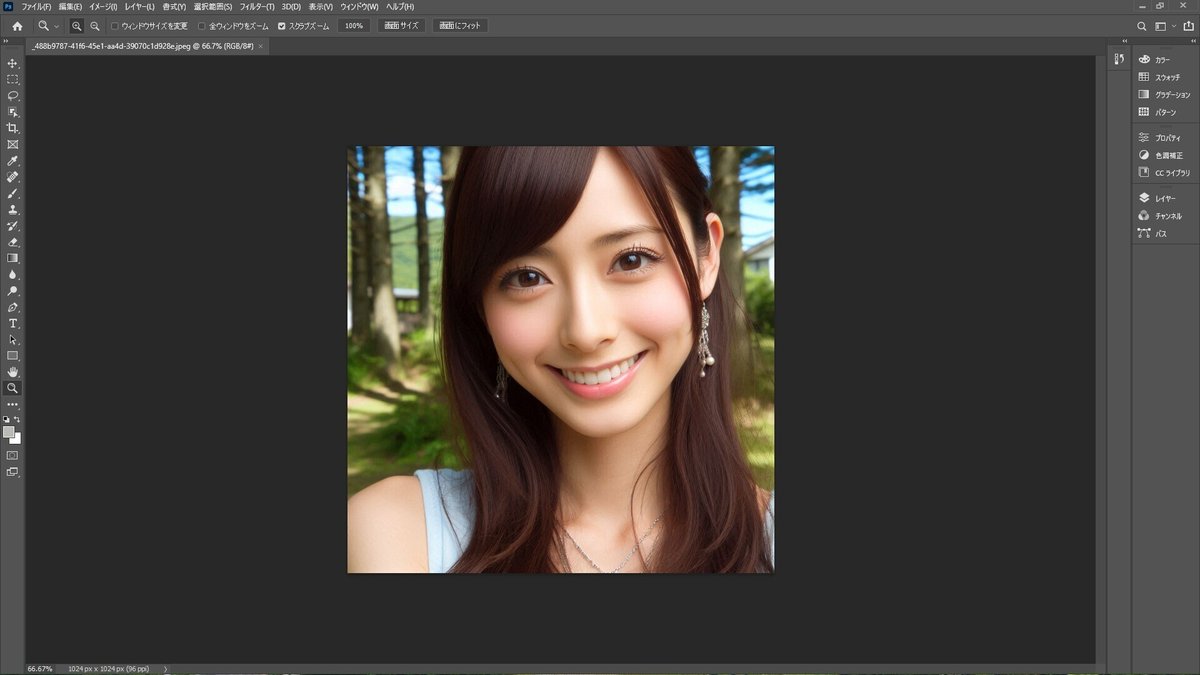
Task: Enable 全ウィンドウをズーム option
Action: 201,25
